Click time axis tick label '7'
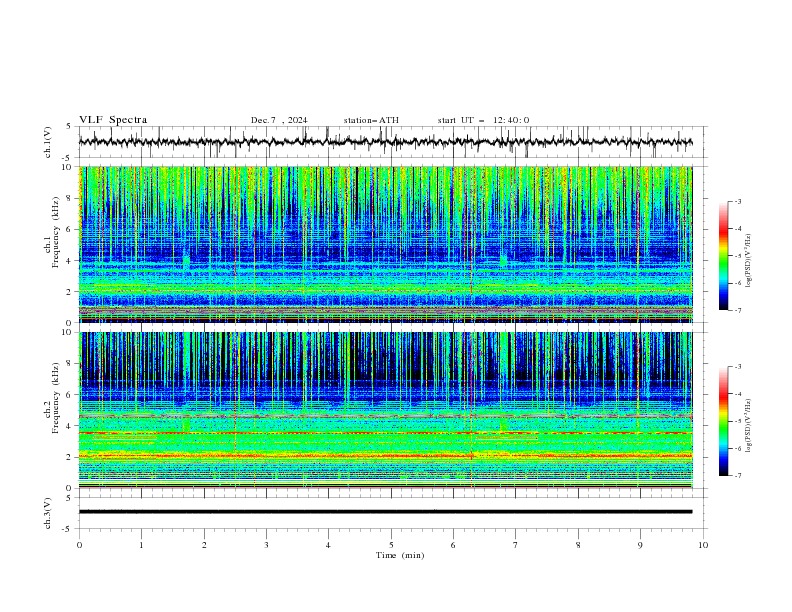Viewport: 792px width, 612px height. tap(515, 545)
